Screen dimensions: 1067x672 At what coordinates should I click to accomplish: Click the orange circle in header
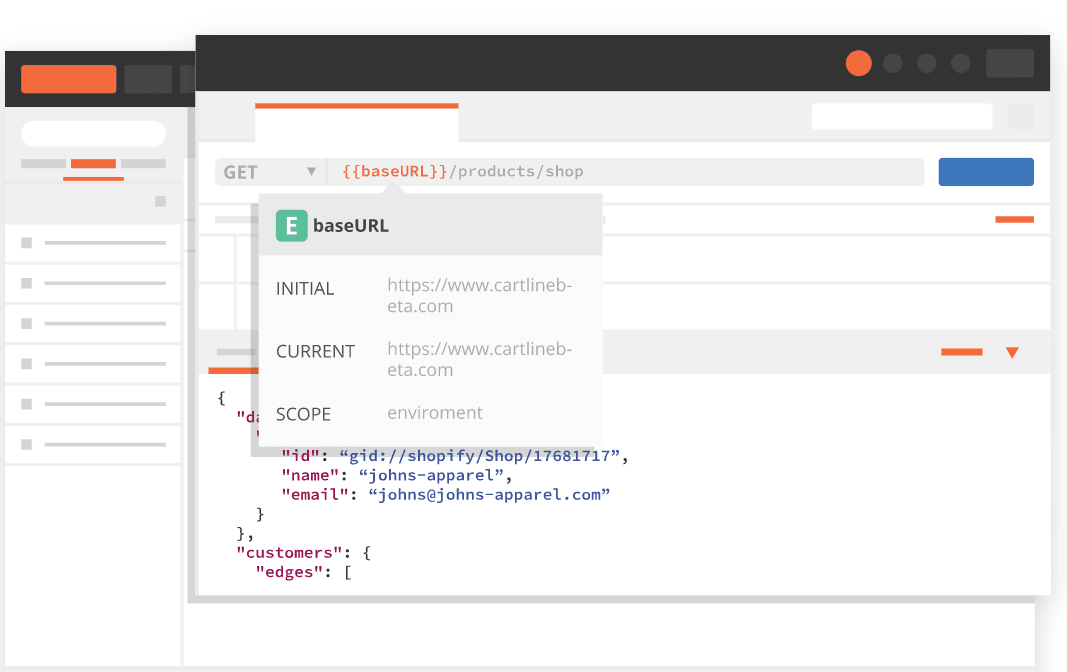coord(859,63)
